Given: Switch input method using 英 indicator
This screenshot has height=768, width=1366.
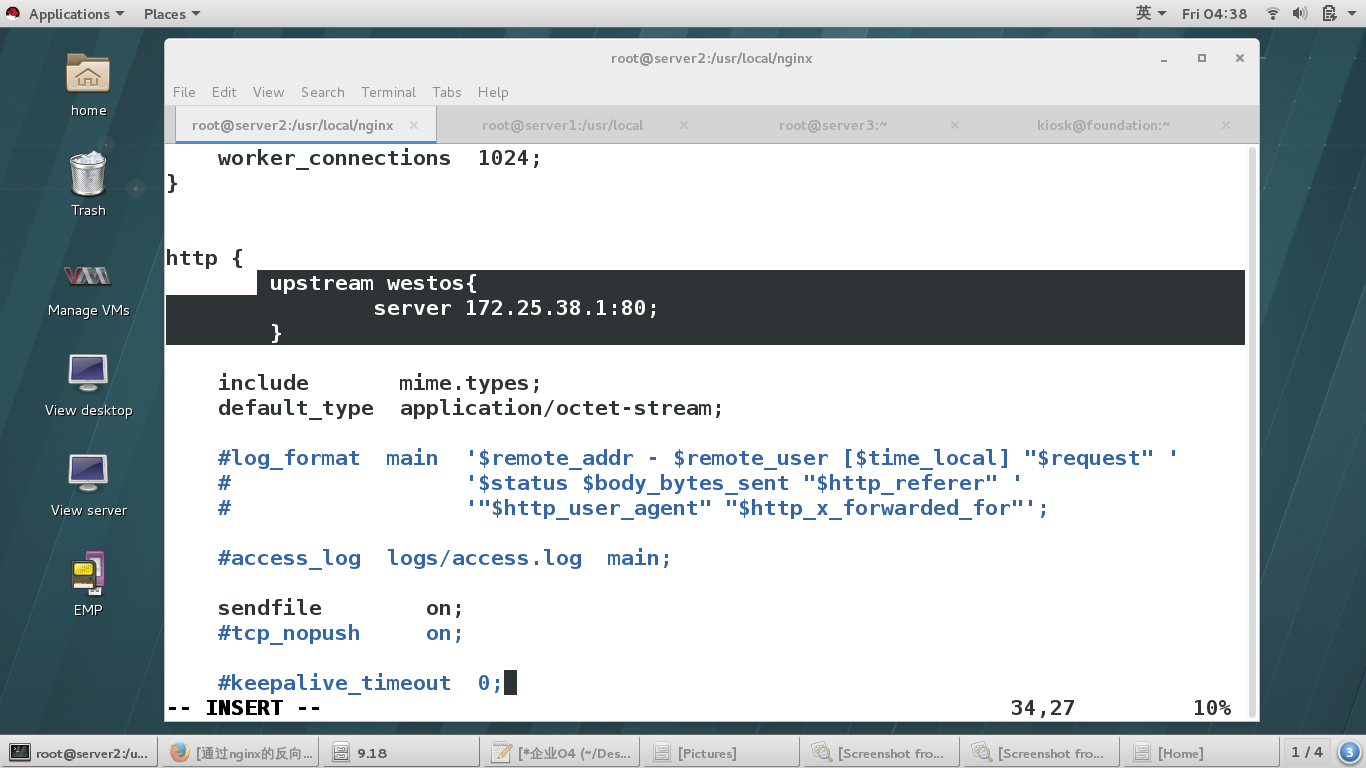Looking at the screenshot, I should pos(1151,14).
